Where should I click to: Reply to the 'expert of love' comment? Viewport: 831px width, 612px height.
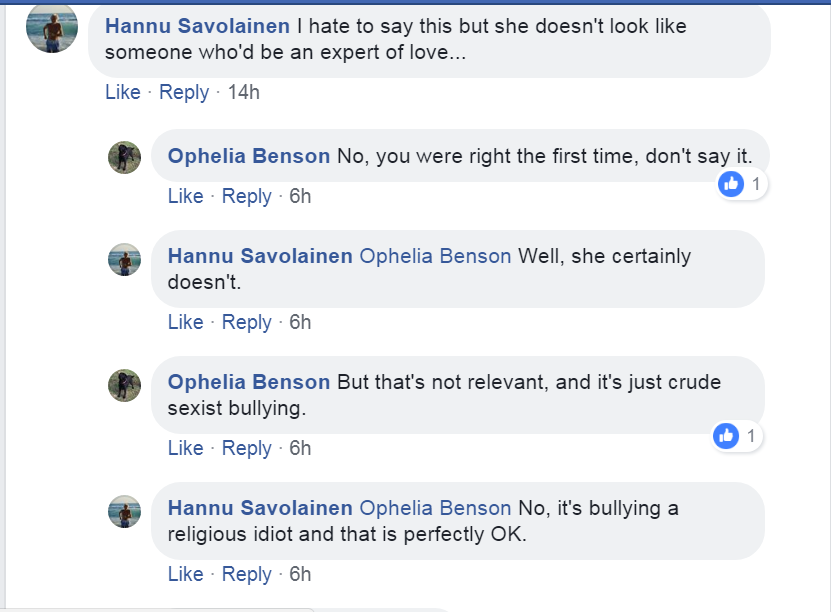tap(184, 92)
